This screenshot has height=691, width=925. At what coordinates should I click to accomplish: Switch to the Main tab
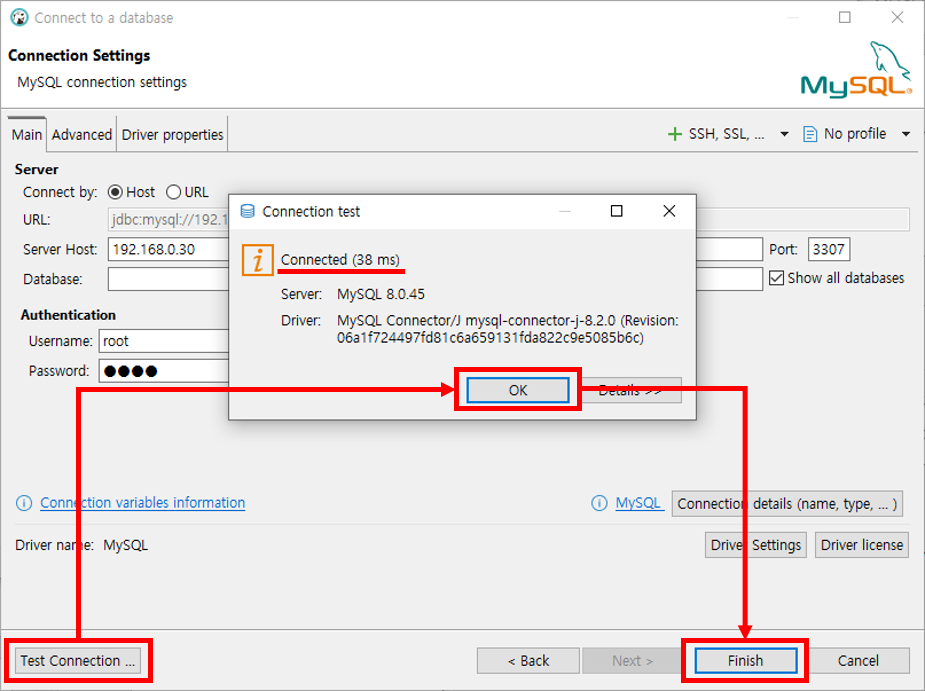point(27,135)
